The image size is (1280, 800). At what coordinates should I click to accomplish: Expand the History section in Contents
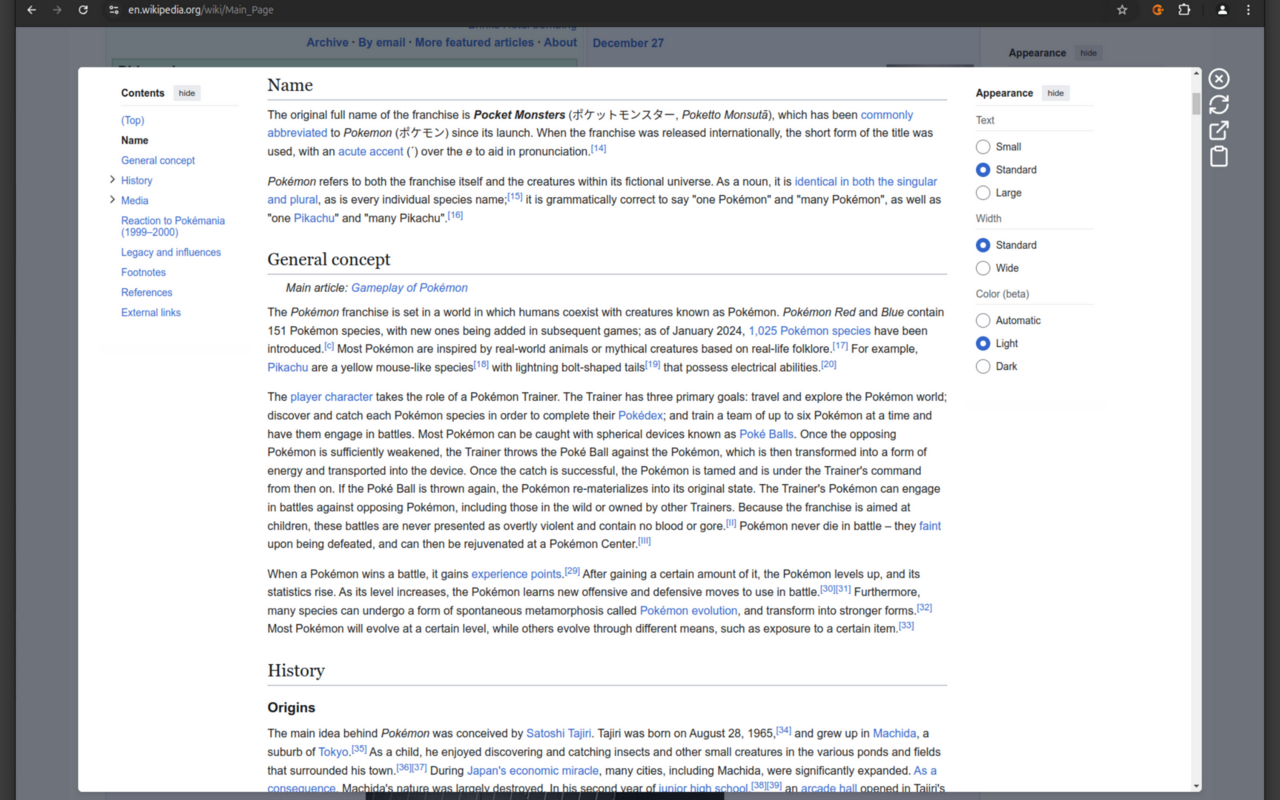(x=112, y=180)
